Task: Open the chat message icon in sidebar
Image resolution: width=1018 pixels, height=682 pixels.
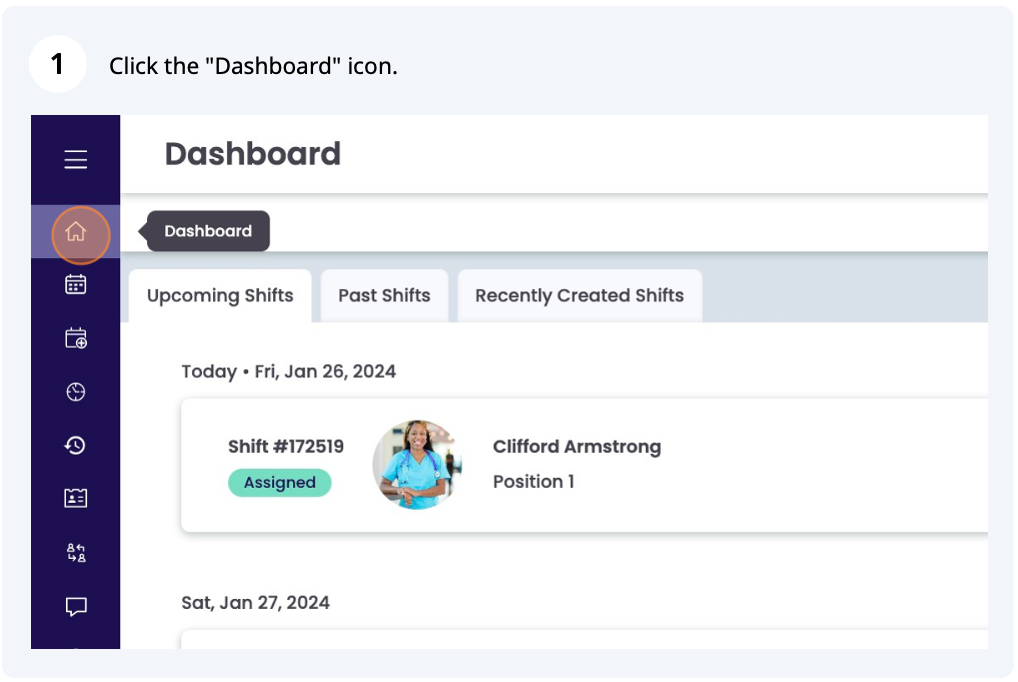Action: [x=76, y=606]
